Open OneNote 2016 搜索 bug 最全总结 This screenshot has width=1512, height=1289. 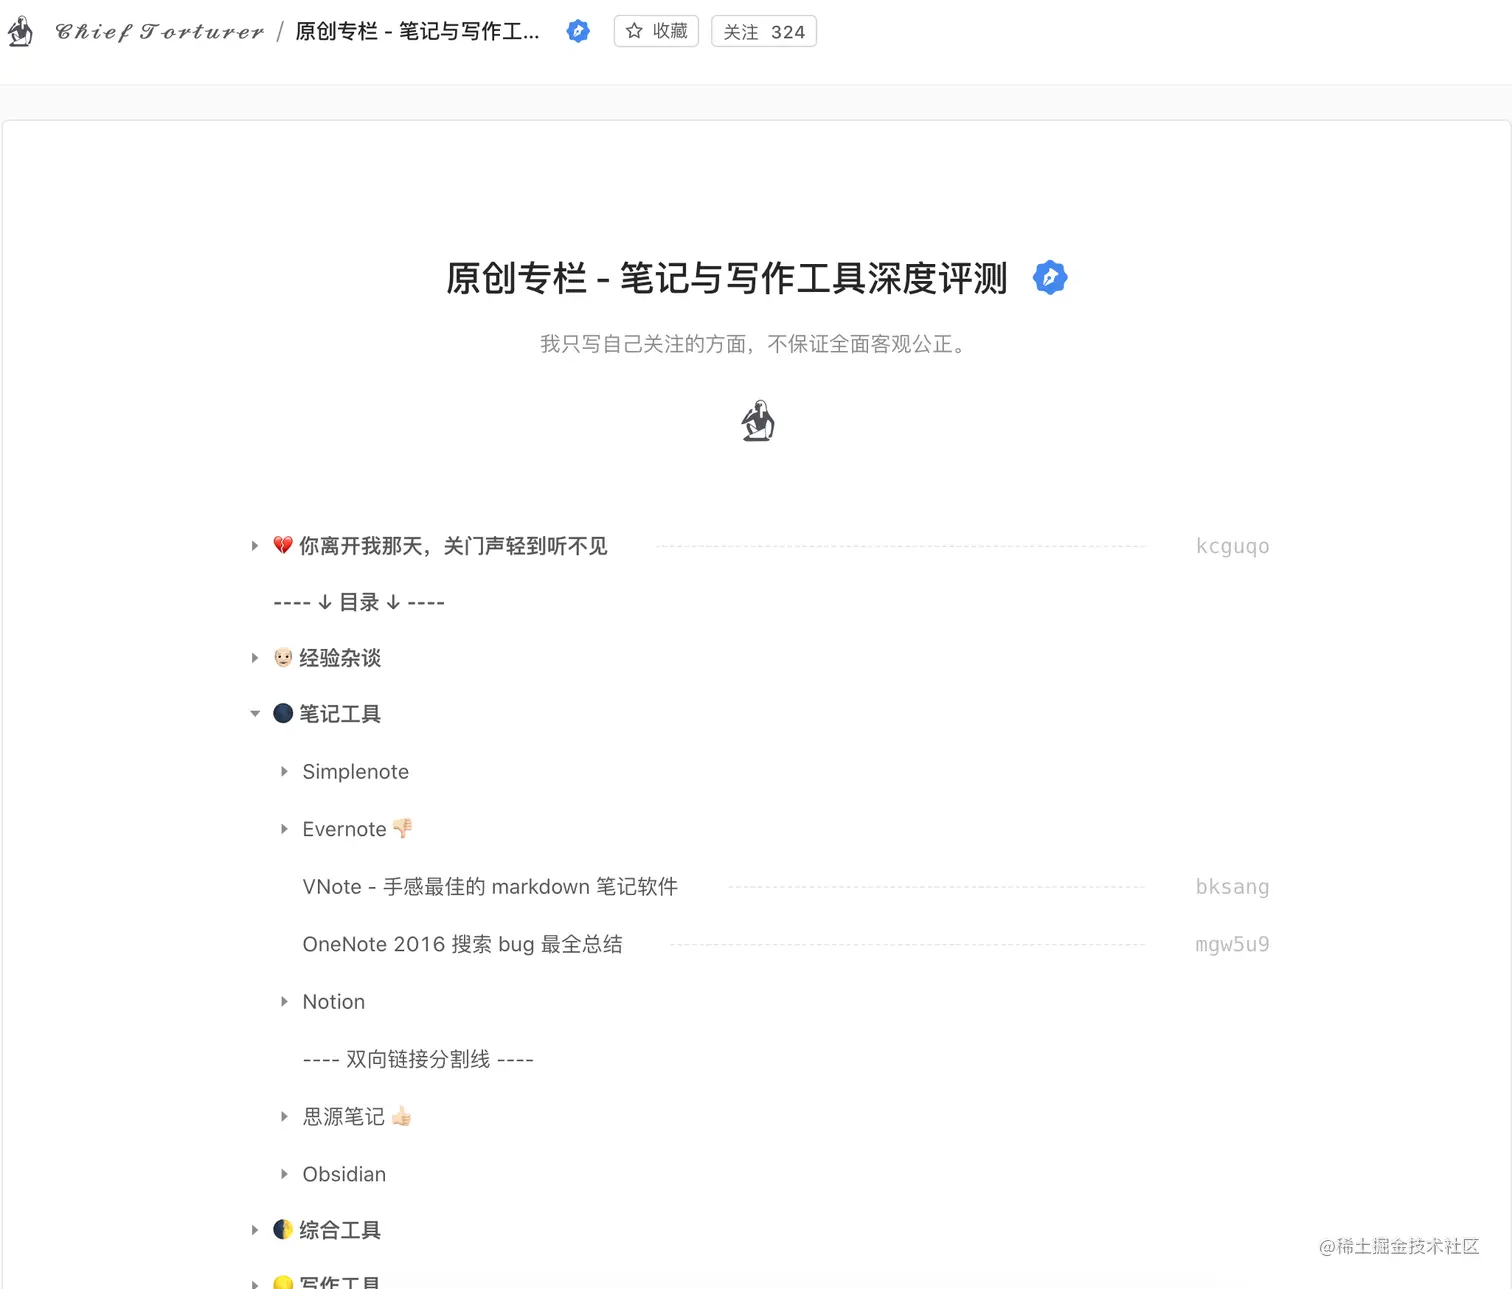[463, 944]
